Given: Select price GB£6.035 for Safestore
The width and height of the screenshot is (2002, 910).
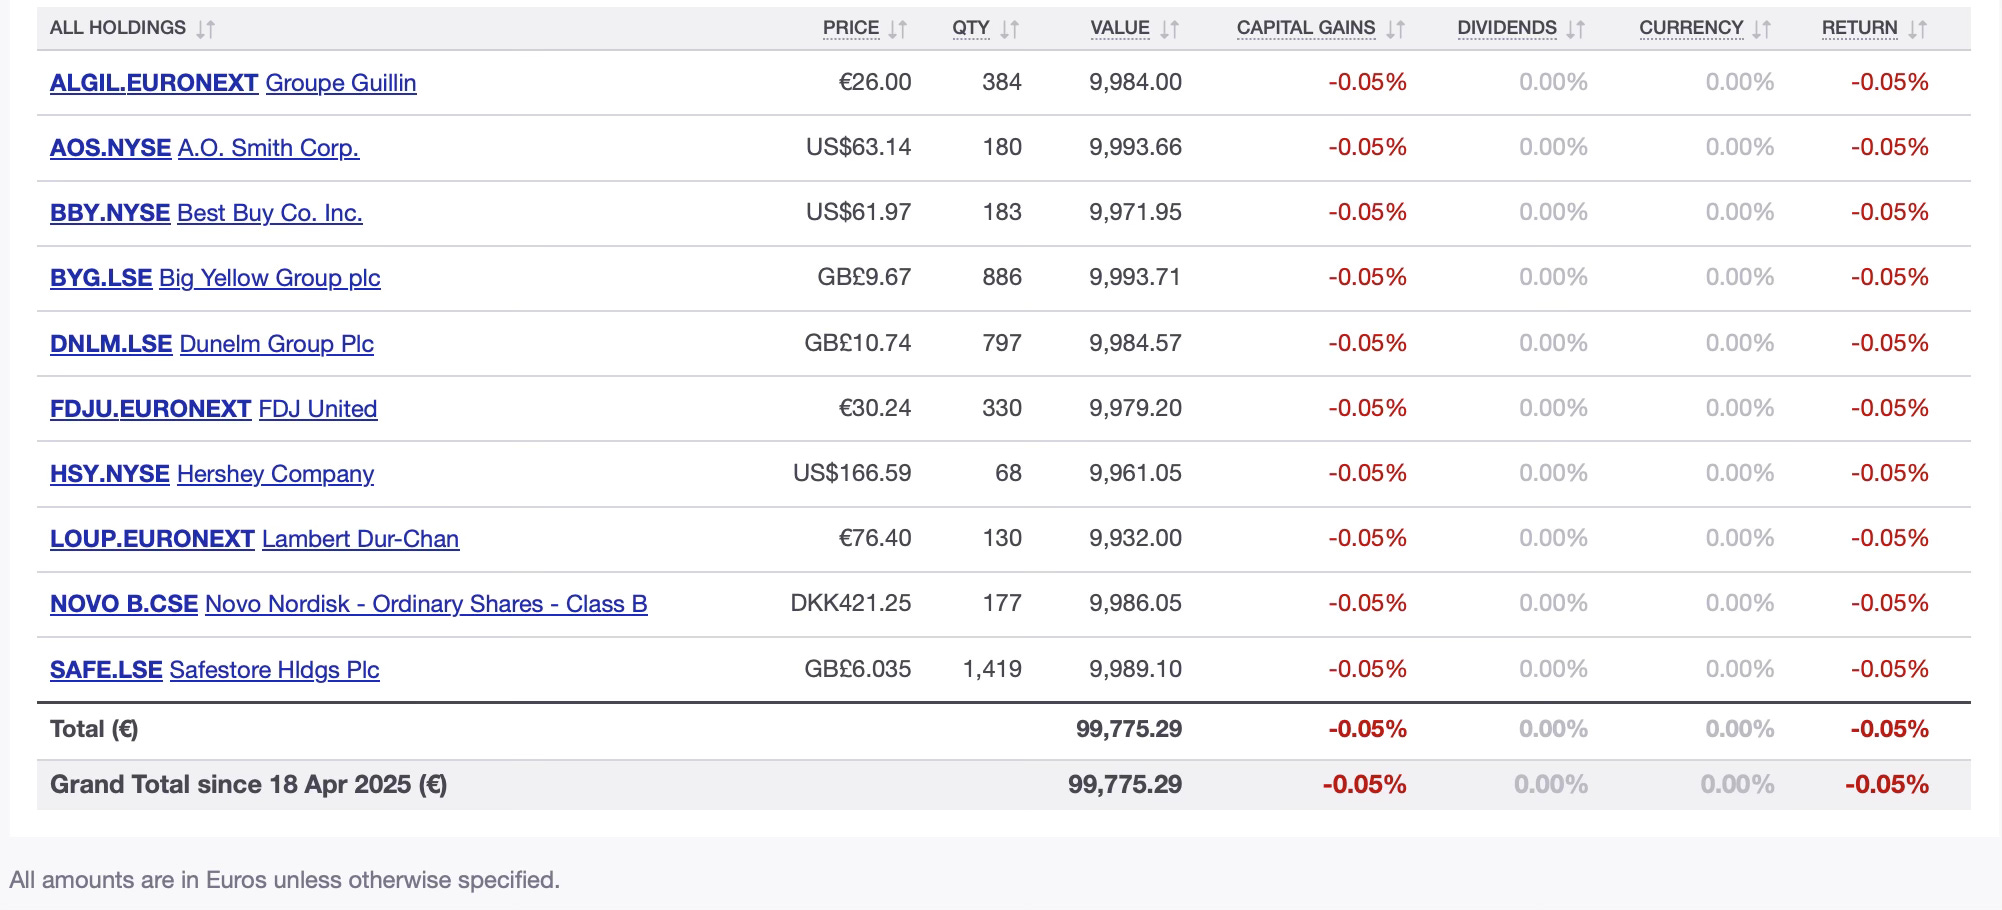Looking at the screenshot, I should (x=858, y=669).
